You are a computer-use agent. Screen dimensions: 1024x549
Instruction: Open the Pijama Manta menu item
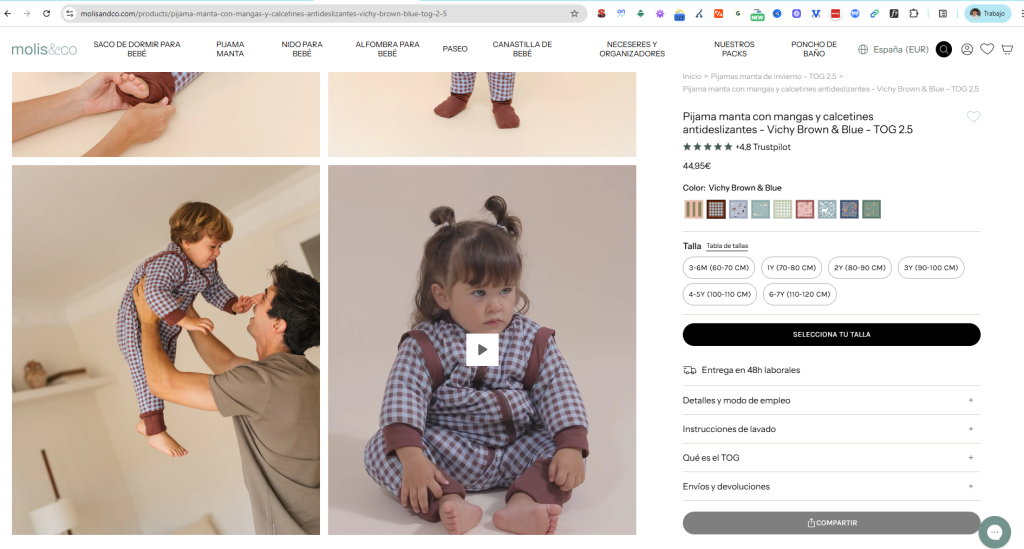tap(230, 49)
